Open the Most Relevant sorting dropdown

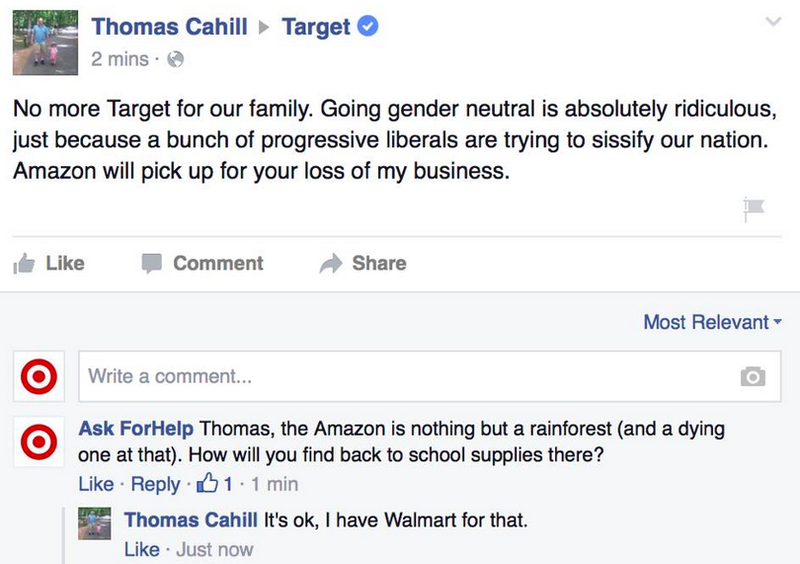pos(712,322)
